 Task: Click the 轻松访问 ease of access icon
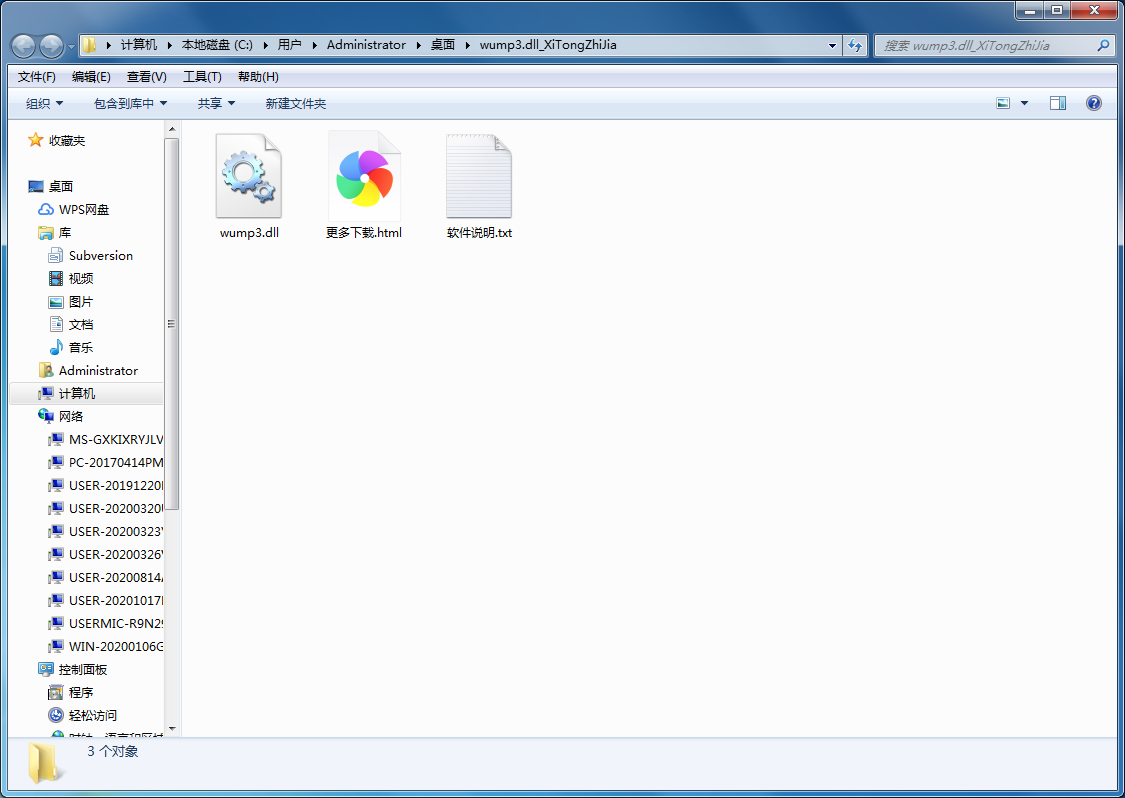(55, 715)
